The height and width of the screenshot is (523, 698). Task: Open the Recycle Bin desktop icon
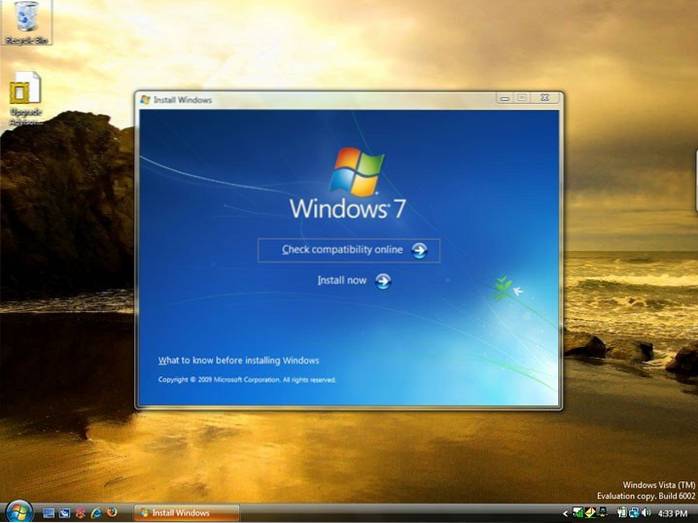(27, 19)
